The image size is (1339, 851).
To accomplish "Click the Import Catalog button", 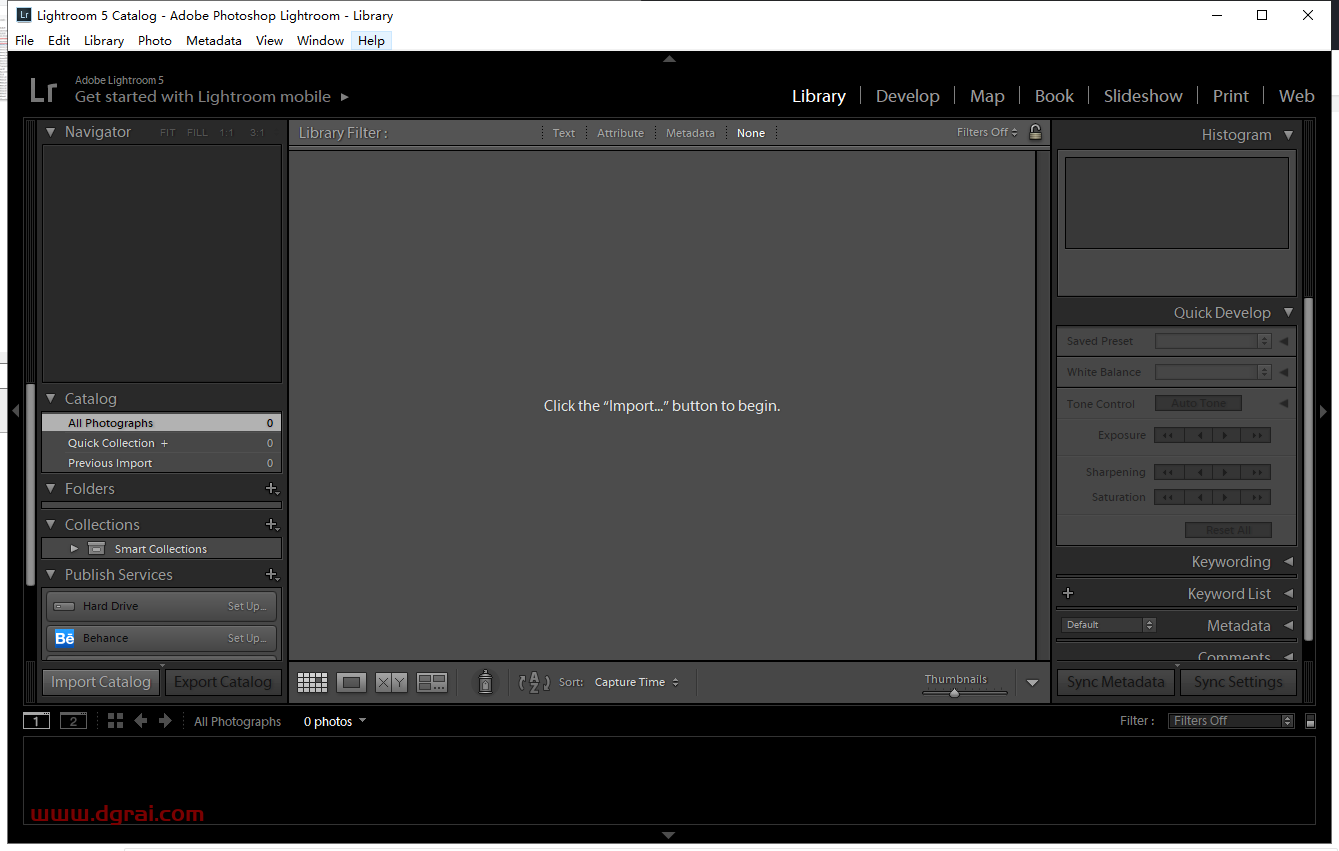I will pyautogui.click(x=100, y=681).
